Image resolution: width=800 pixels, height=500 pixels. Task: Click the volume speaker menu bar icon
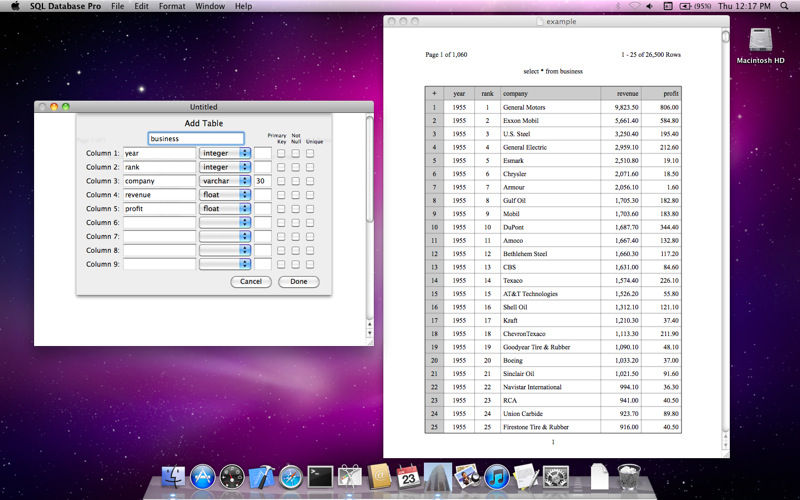click(x=649, y=6)
